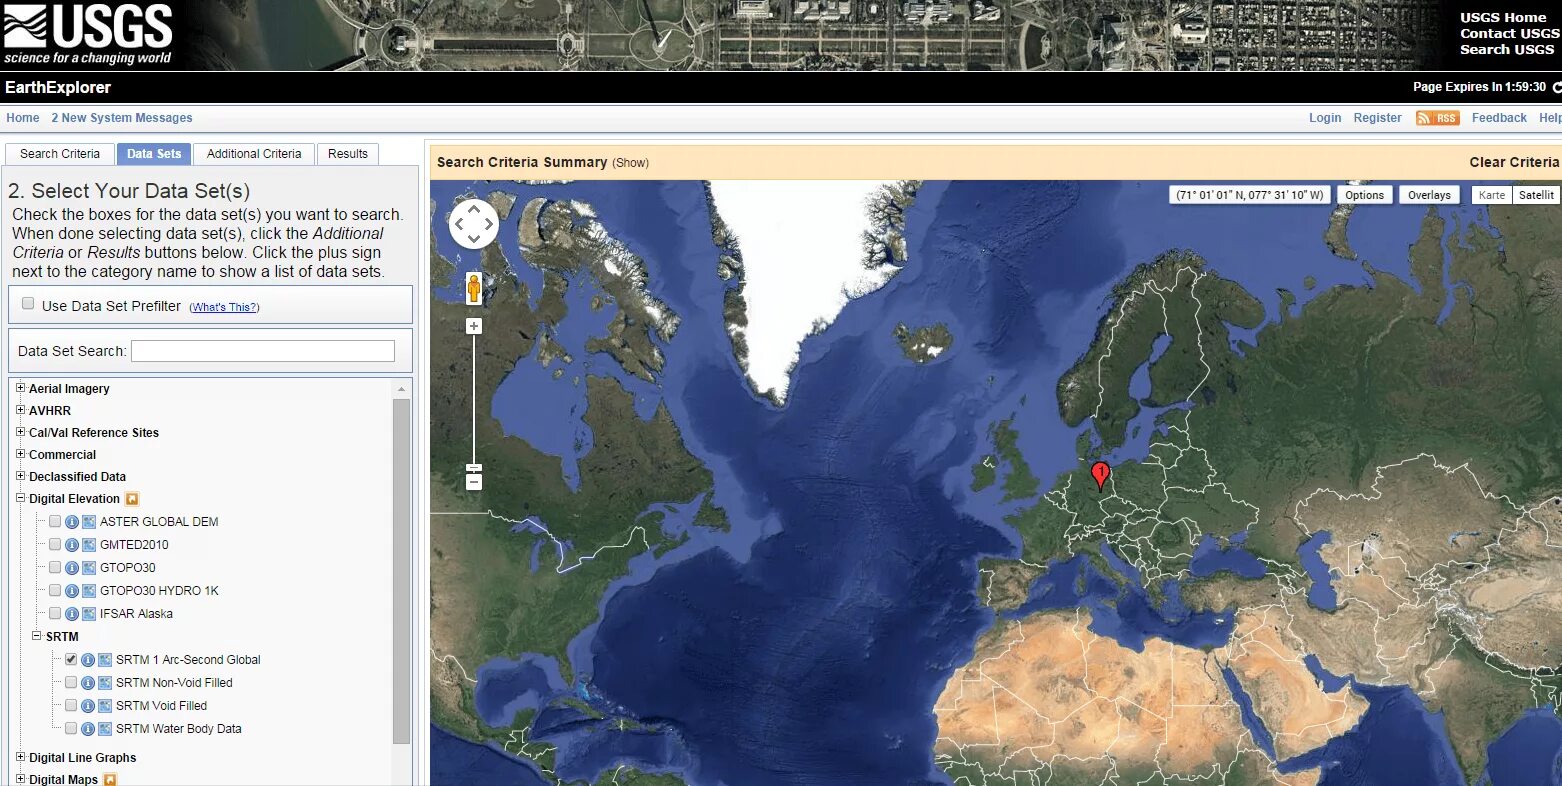
Task: Open the Additional Criteria tab
Action: point(254,154)
